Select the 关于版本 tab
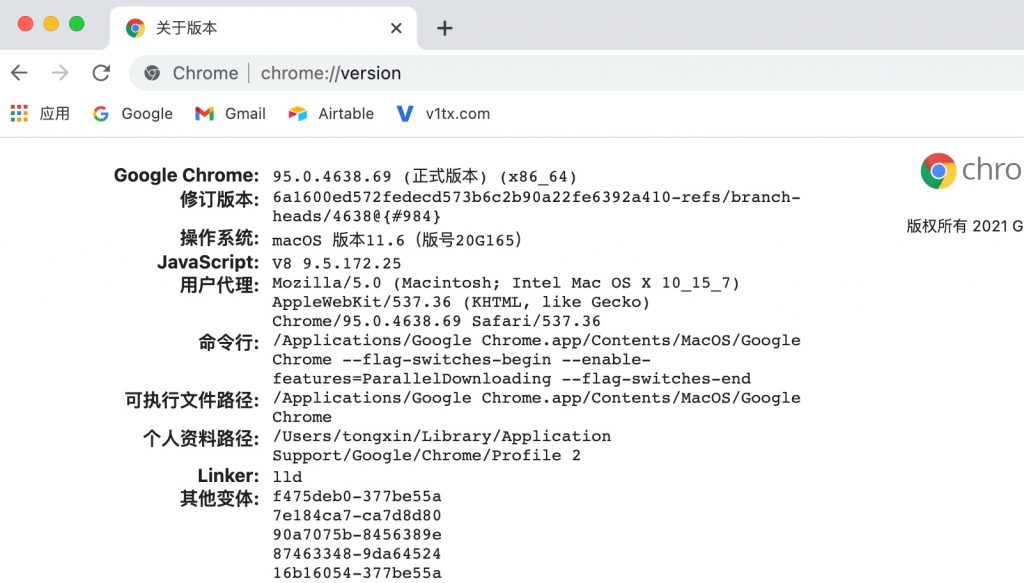The width and height of the screenshot is (1024, 583). click(263, 28)
